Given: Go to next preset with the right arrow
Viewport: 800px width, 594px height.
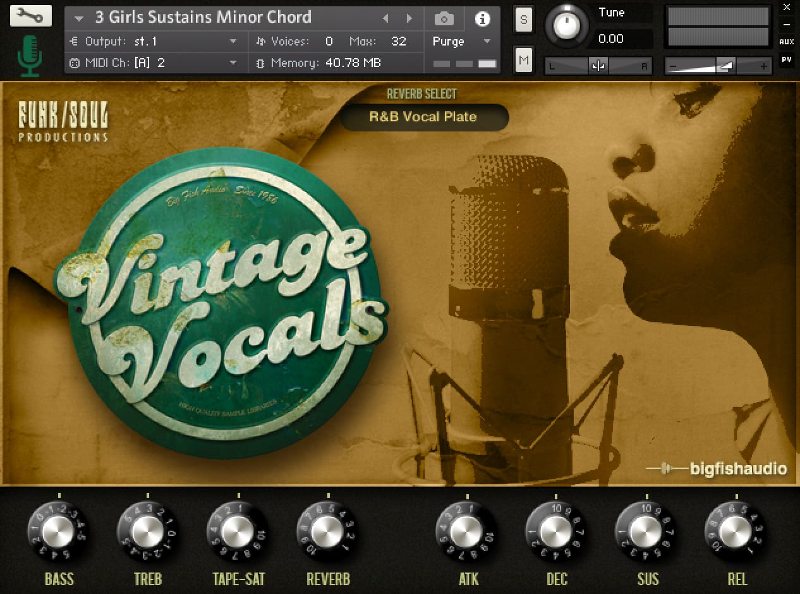Looking at the screenshot, I should tap(409, 17).
